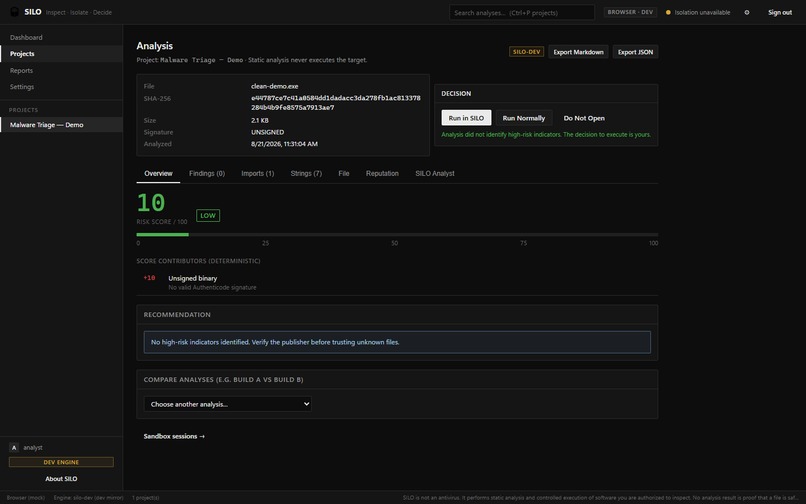Click the UNSIGNED signature value

(267, 132)
